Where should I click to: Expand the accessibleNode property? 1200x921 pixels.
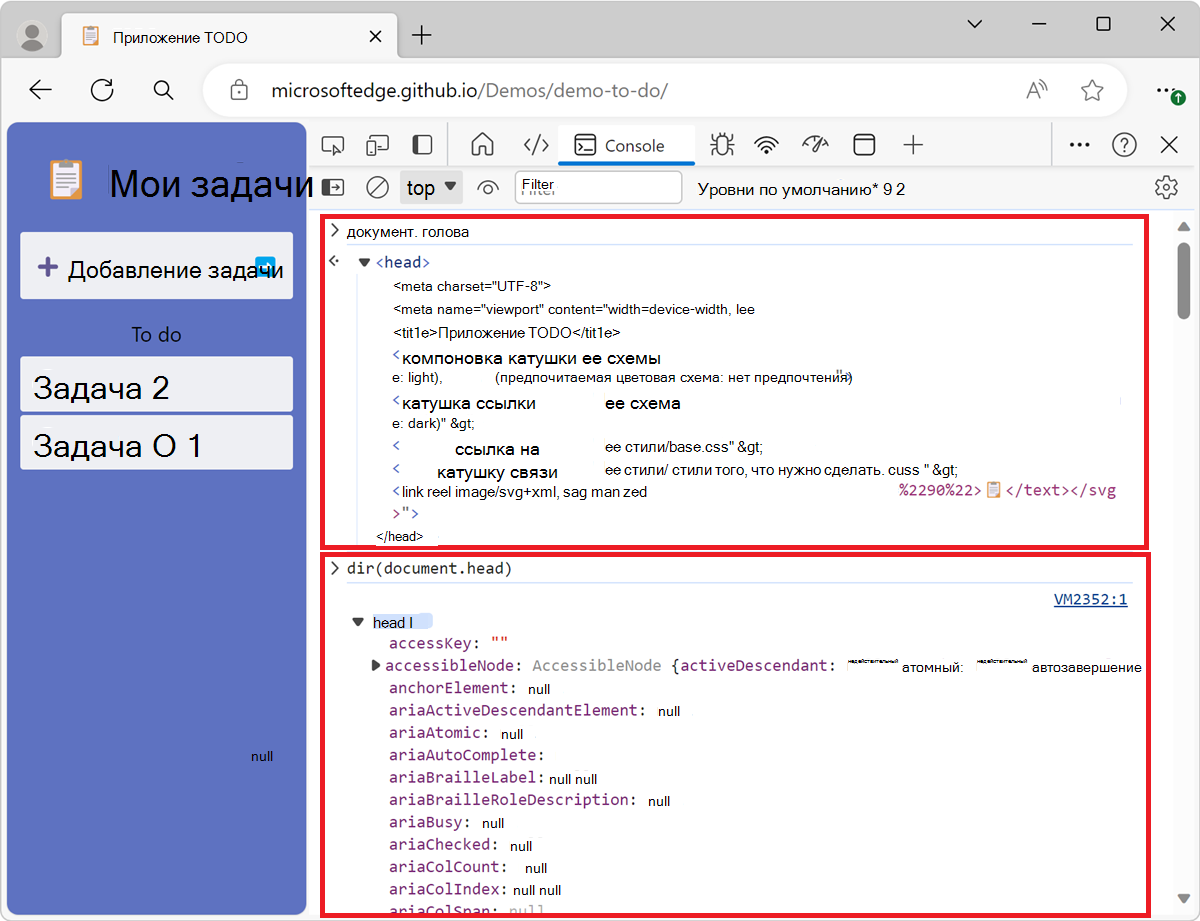(375, 665)
